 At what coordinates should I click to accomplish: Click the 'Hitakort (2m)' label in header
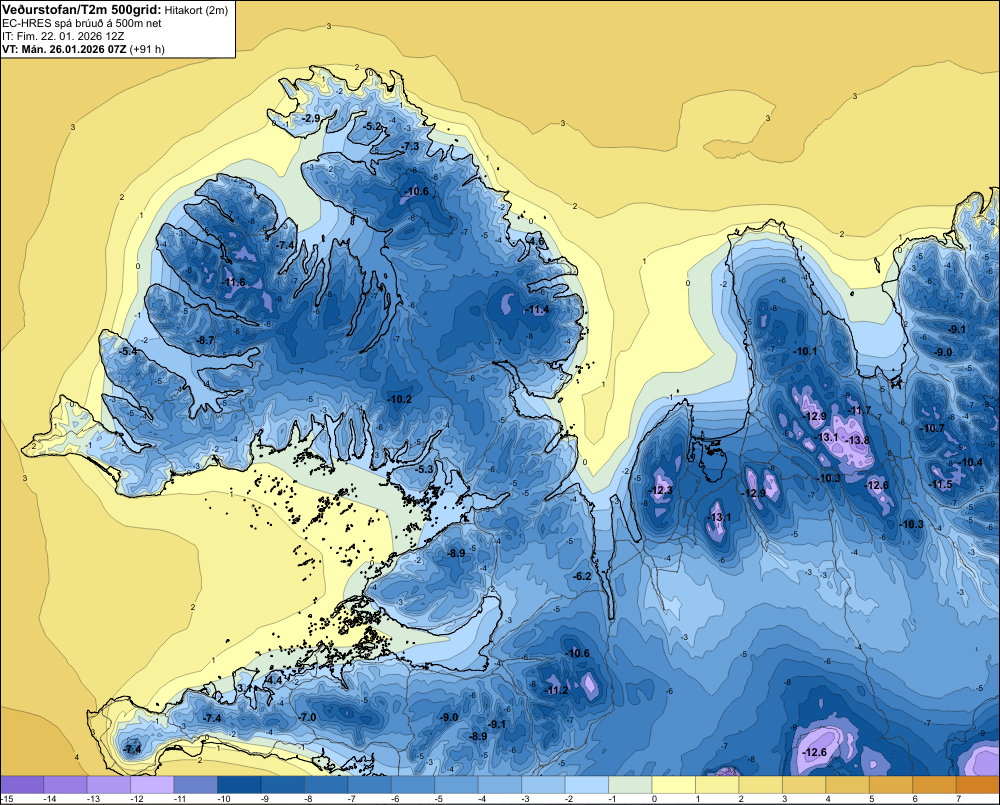coord(196,10)
